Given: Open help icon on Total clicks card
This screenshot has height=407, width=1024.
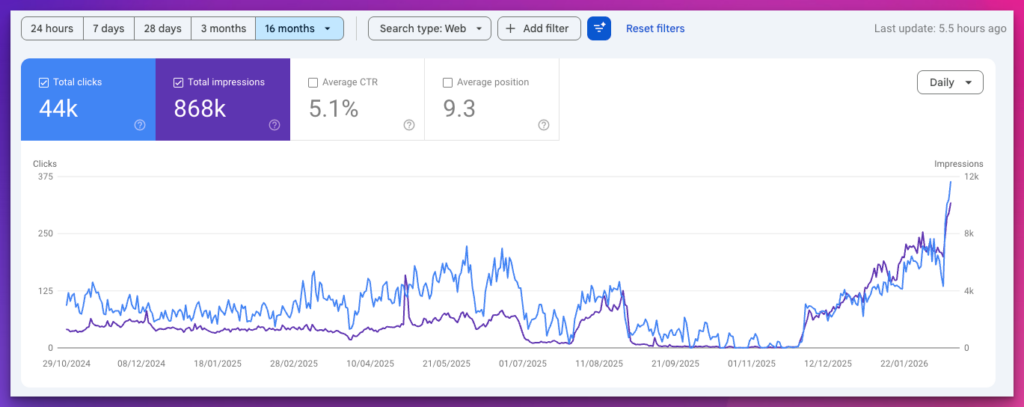Looking at the screenshot, I should (x=140, y=125).
